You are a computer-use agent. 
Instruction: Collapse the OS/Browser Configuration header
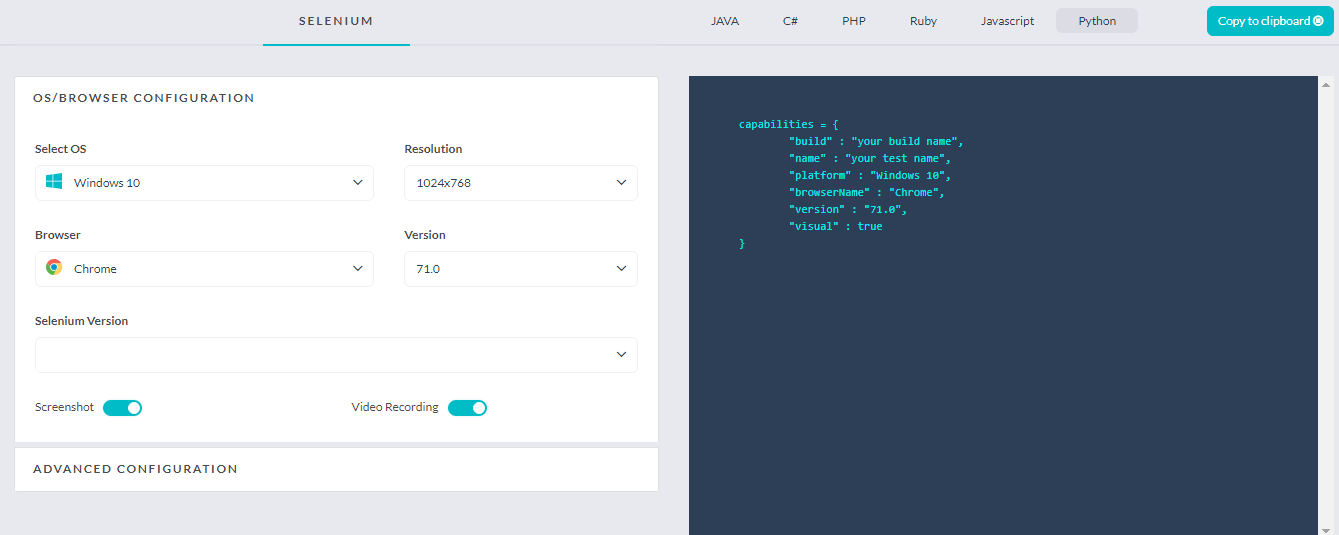click(336, 98)
